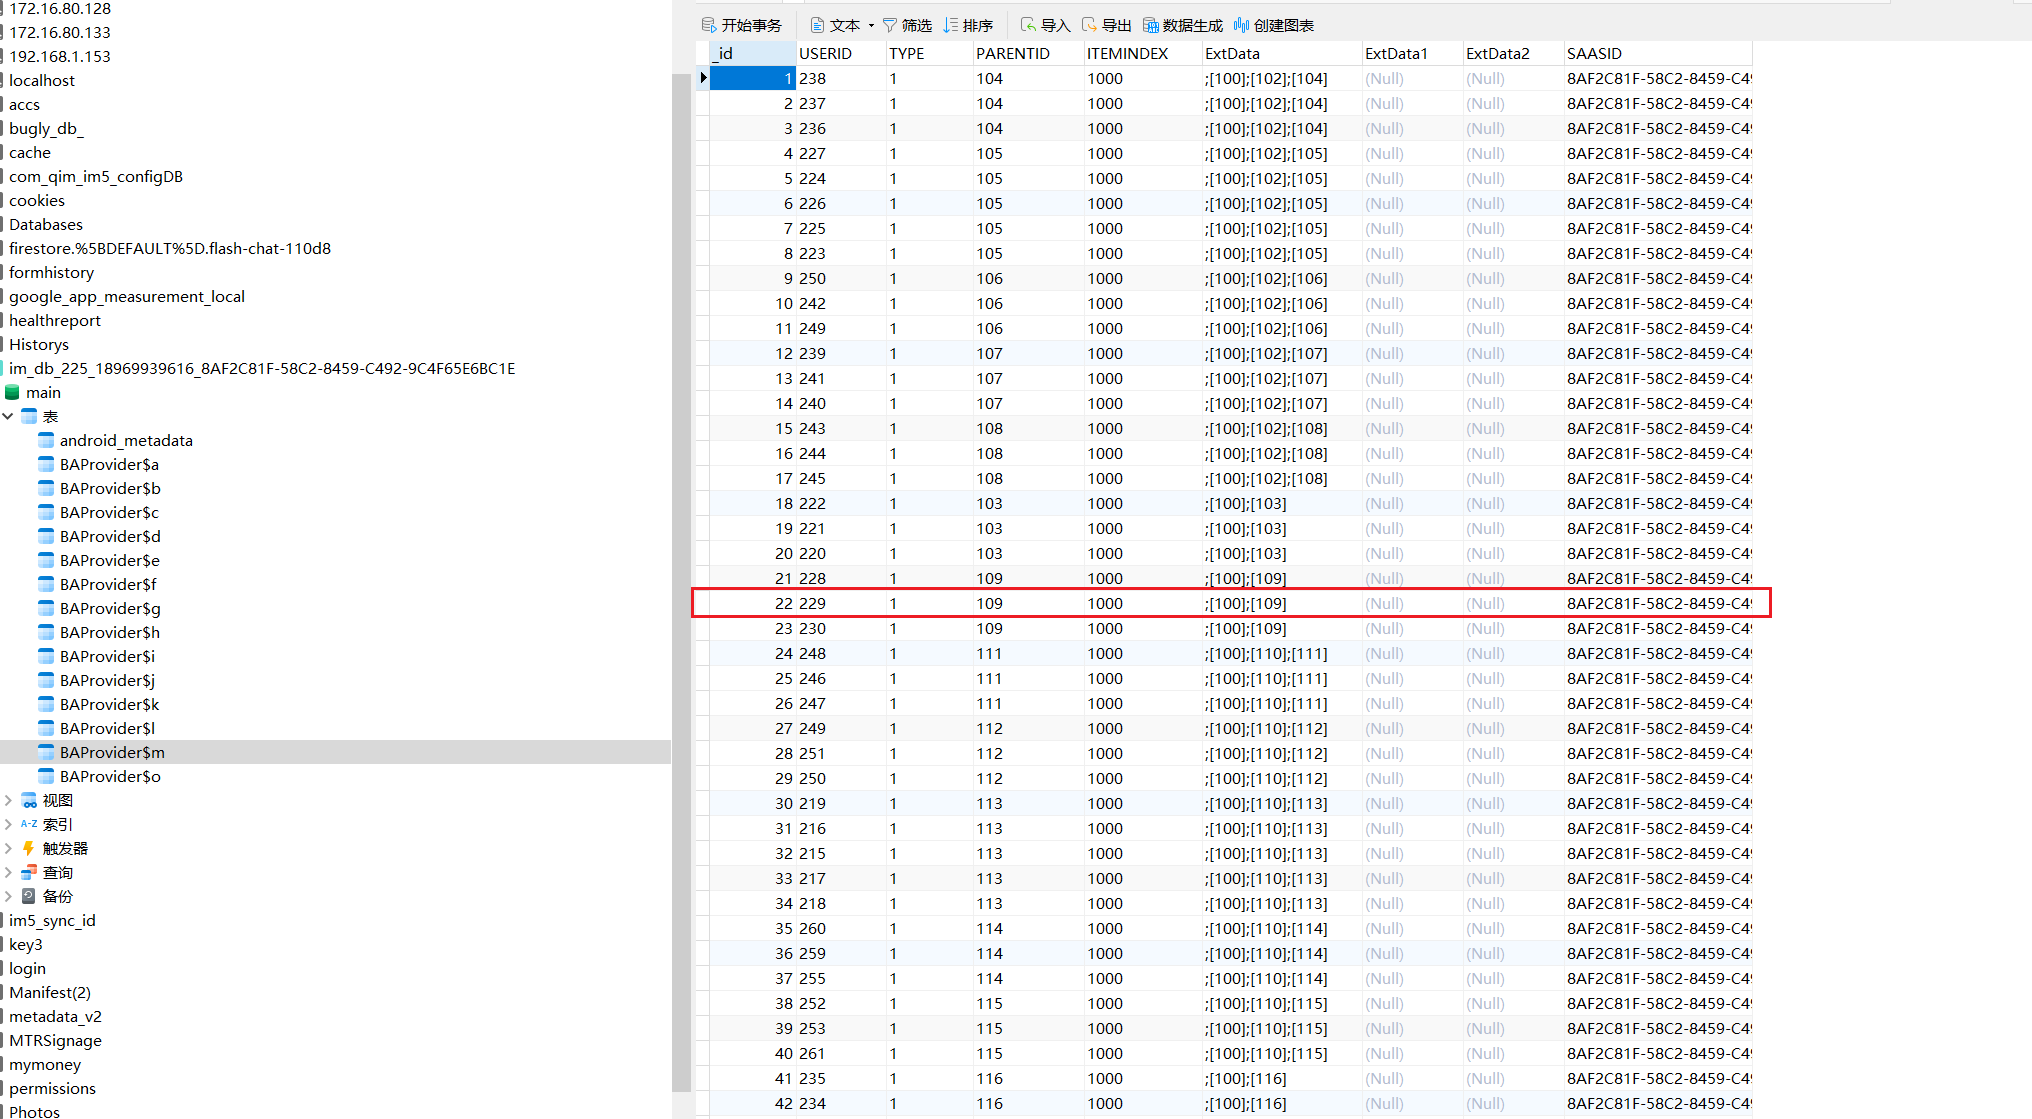Click the 开始事务 begin transaction icon
2032x1119 pixels.
coord(709,25)
